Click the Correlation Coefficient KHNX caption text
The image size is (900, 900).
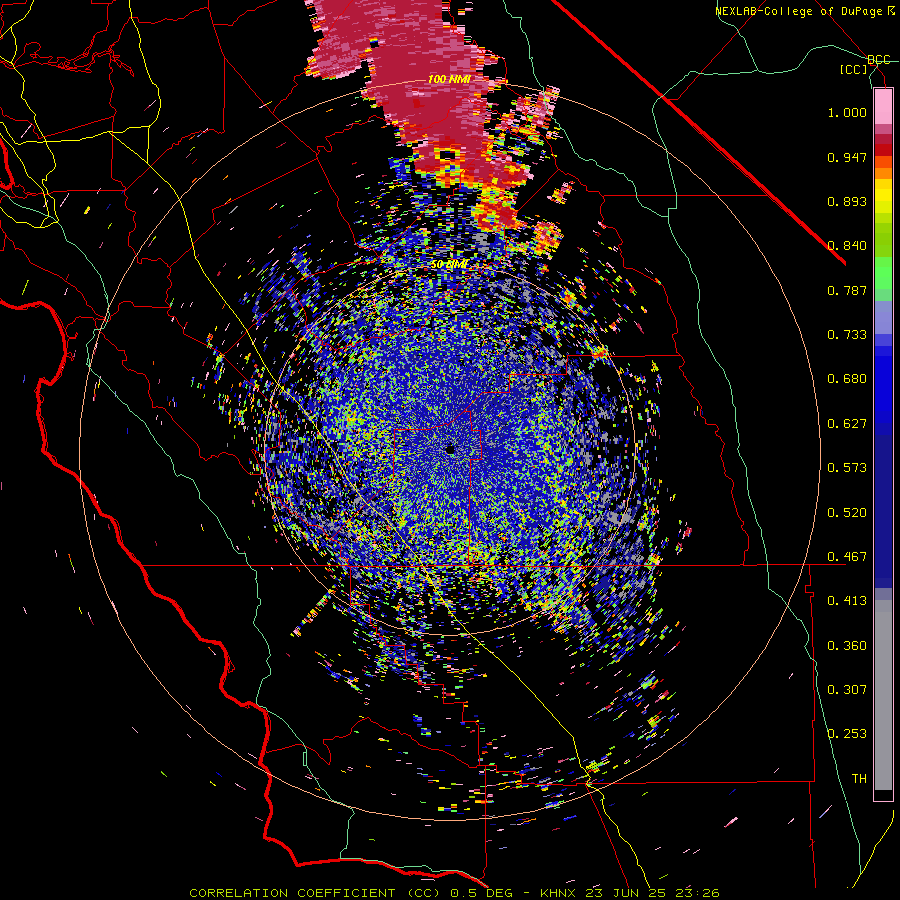[454, 893]
